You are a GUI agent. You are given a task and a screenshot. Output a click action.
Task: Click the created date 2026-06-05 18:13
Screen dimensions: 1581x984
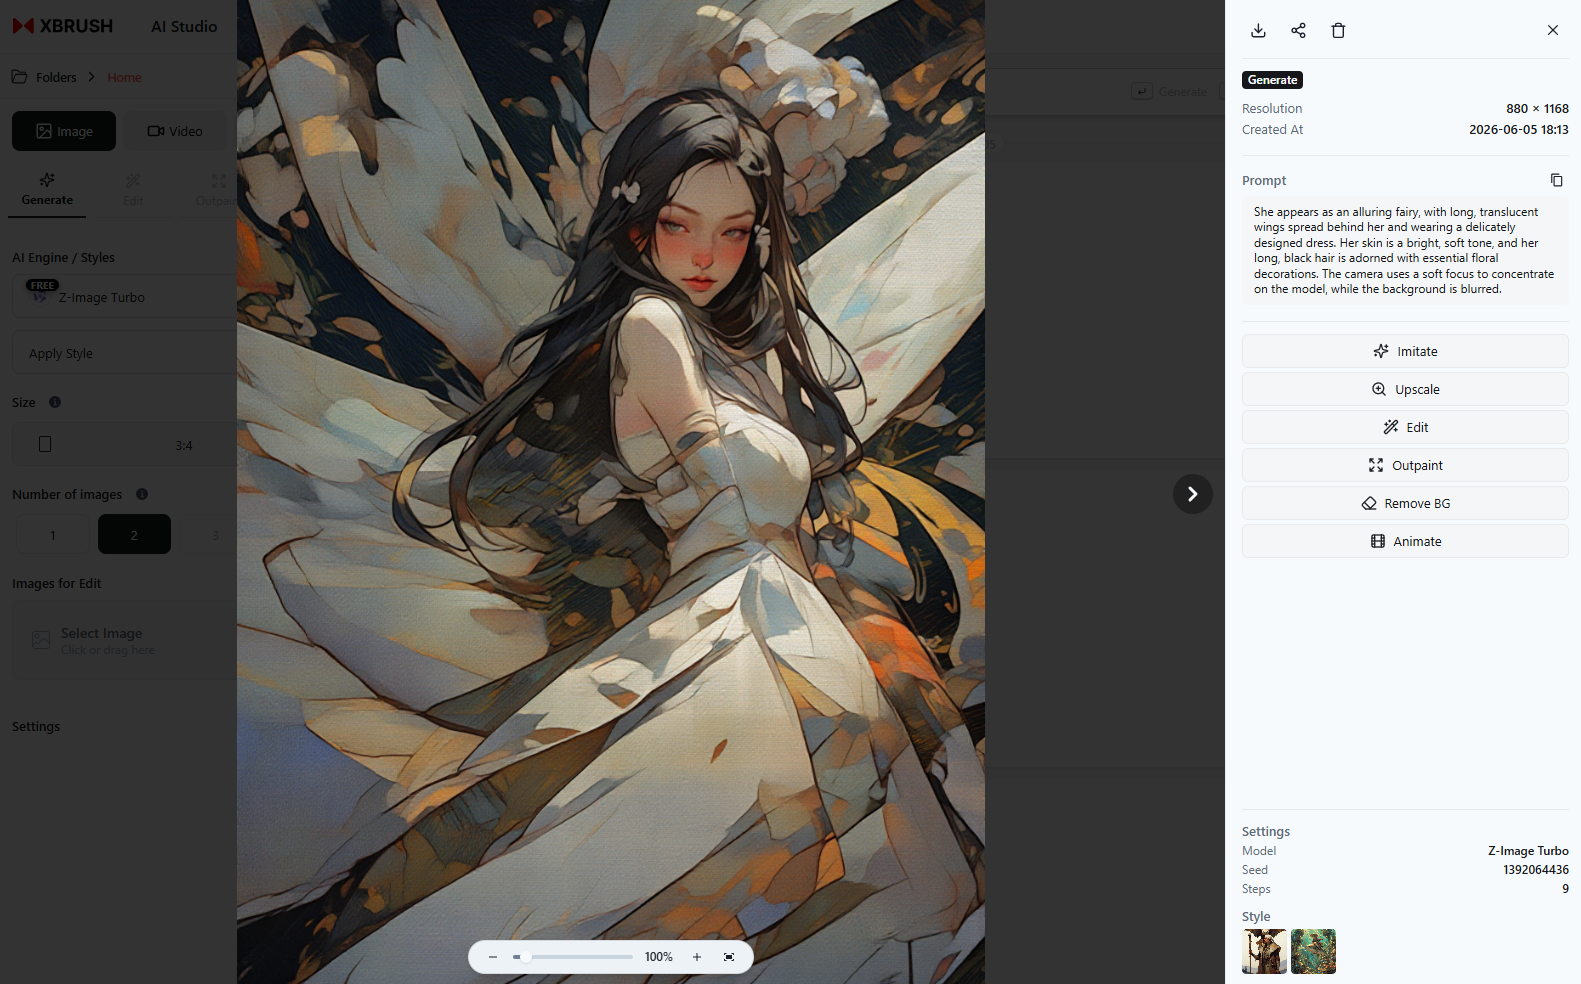click(1519, 130)
